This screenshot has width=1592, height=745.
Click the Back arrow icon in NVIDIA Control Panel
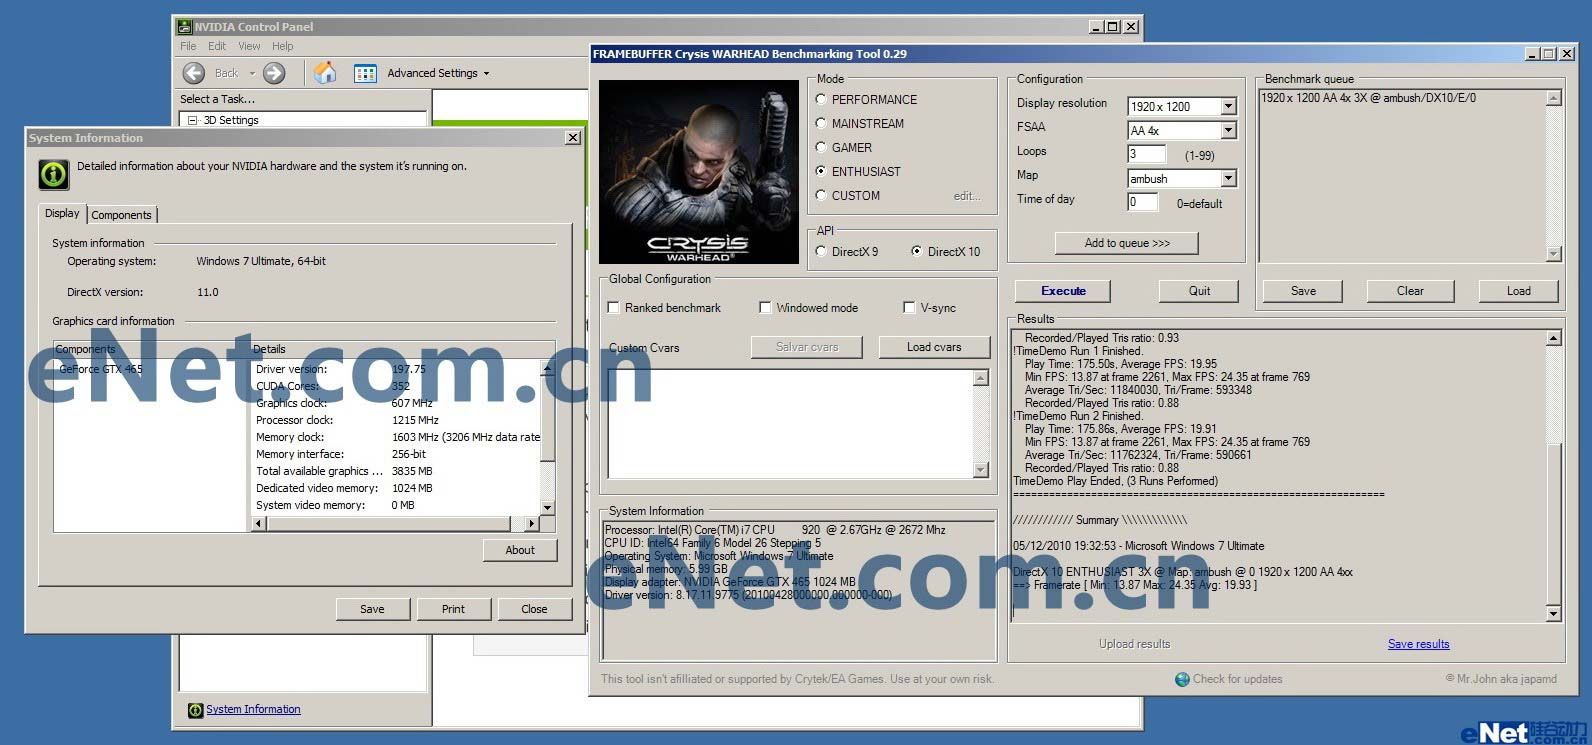(x=195, y=73)
